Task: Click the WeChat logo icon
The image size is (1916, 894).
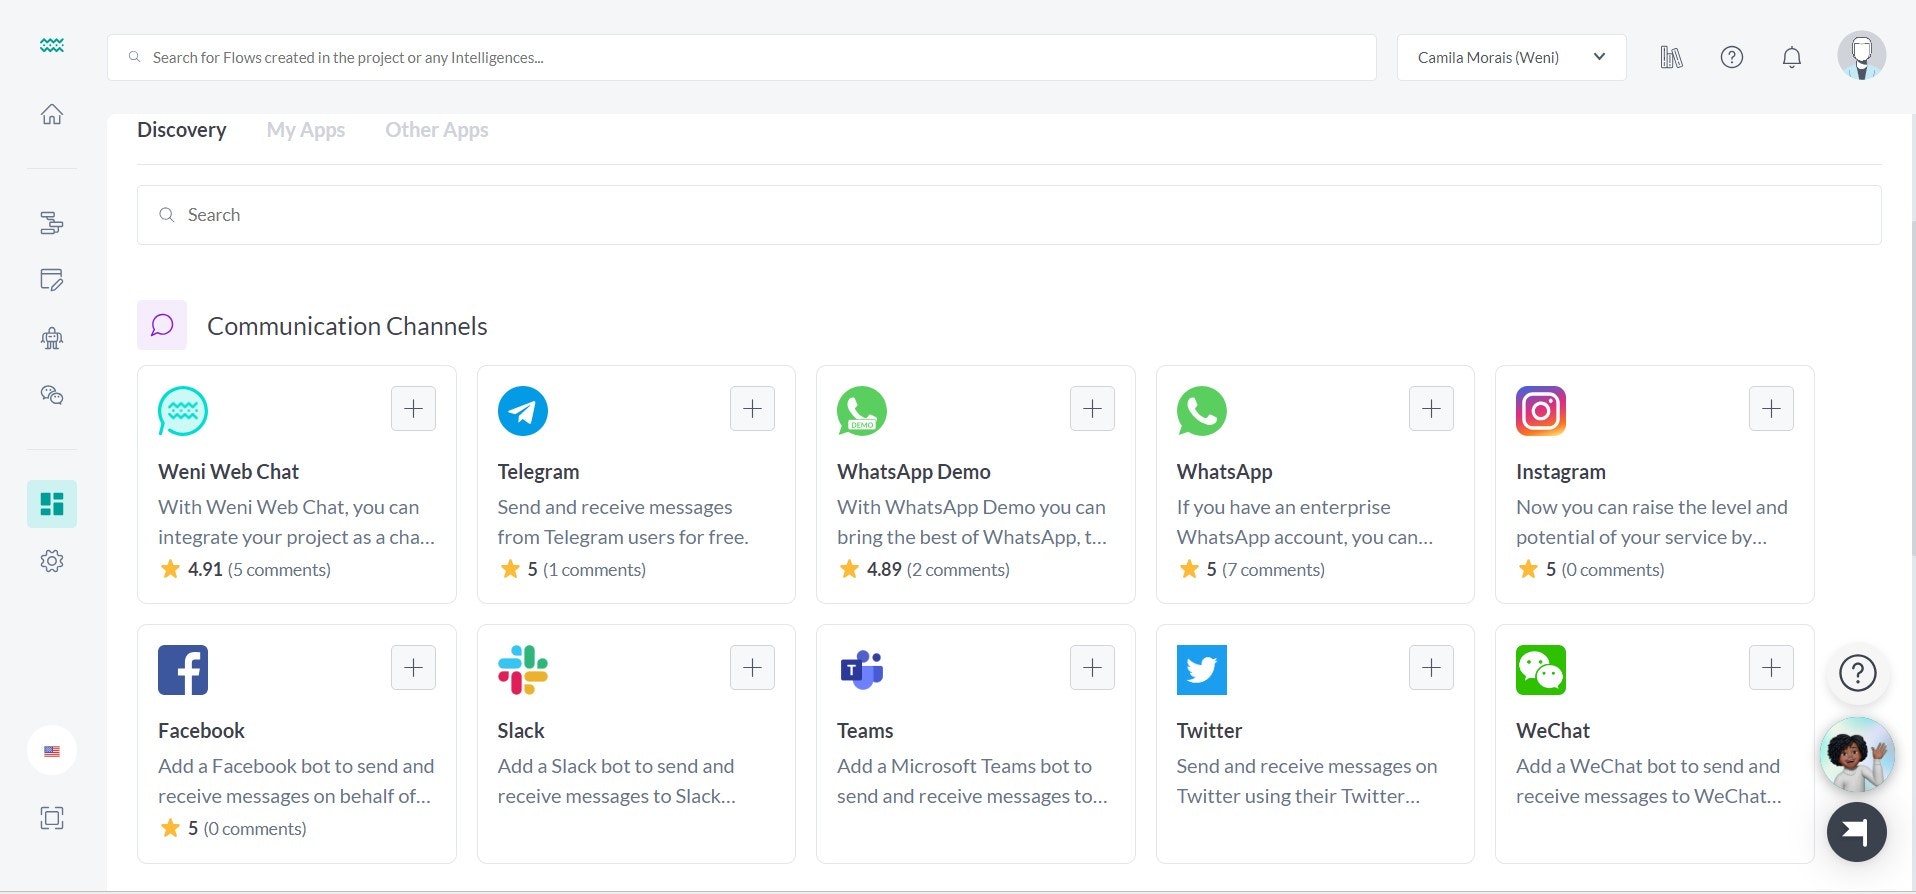Action: (1541, 670)
